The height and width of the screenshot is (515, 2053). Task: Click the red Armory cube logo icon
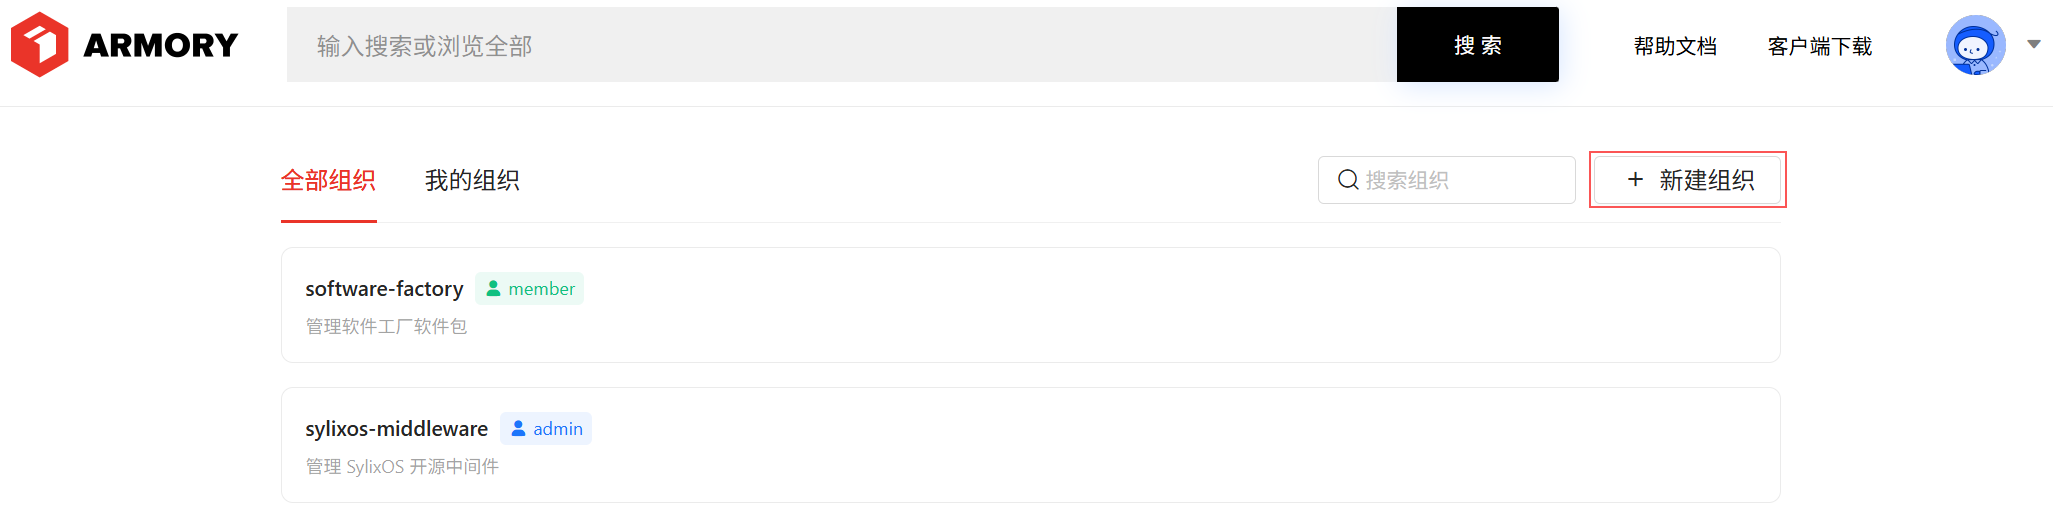(40, 45)
